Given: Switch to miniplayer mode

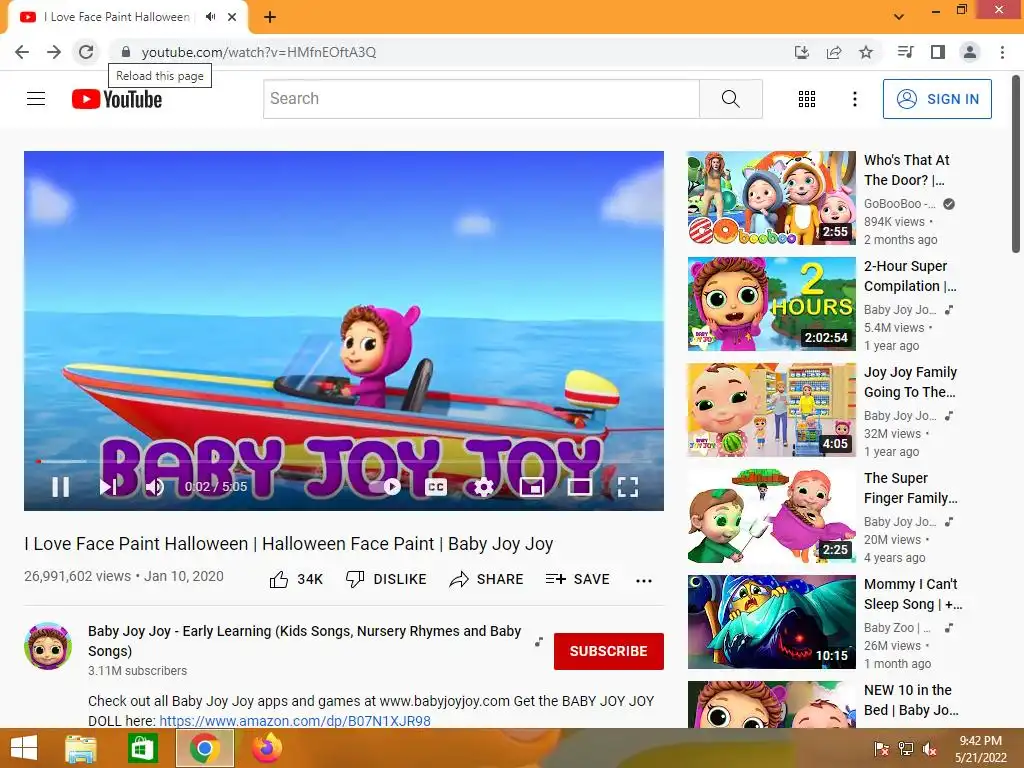Looking at the screenshot, I should 532,487.
